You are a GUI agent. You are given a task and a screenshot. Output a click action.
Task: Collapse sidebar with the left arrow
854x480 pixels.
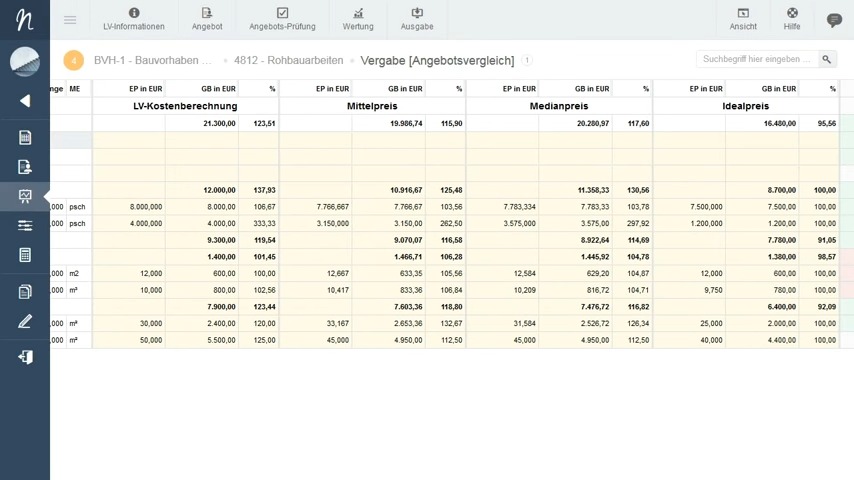tap(25, 101)
